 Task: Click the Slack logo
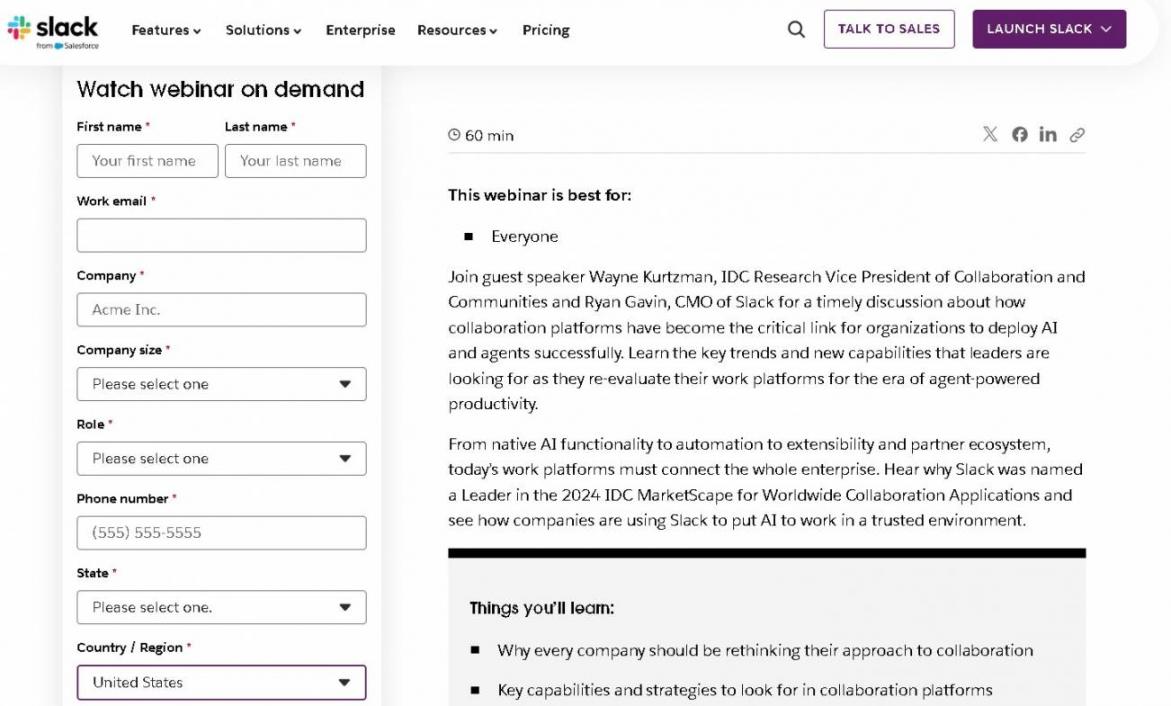point(52,31)
